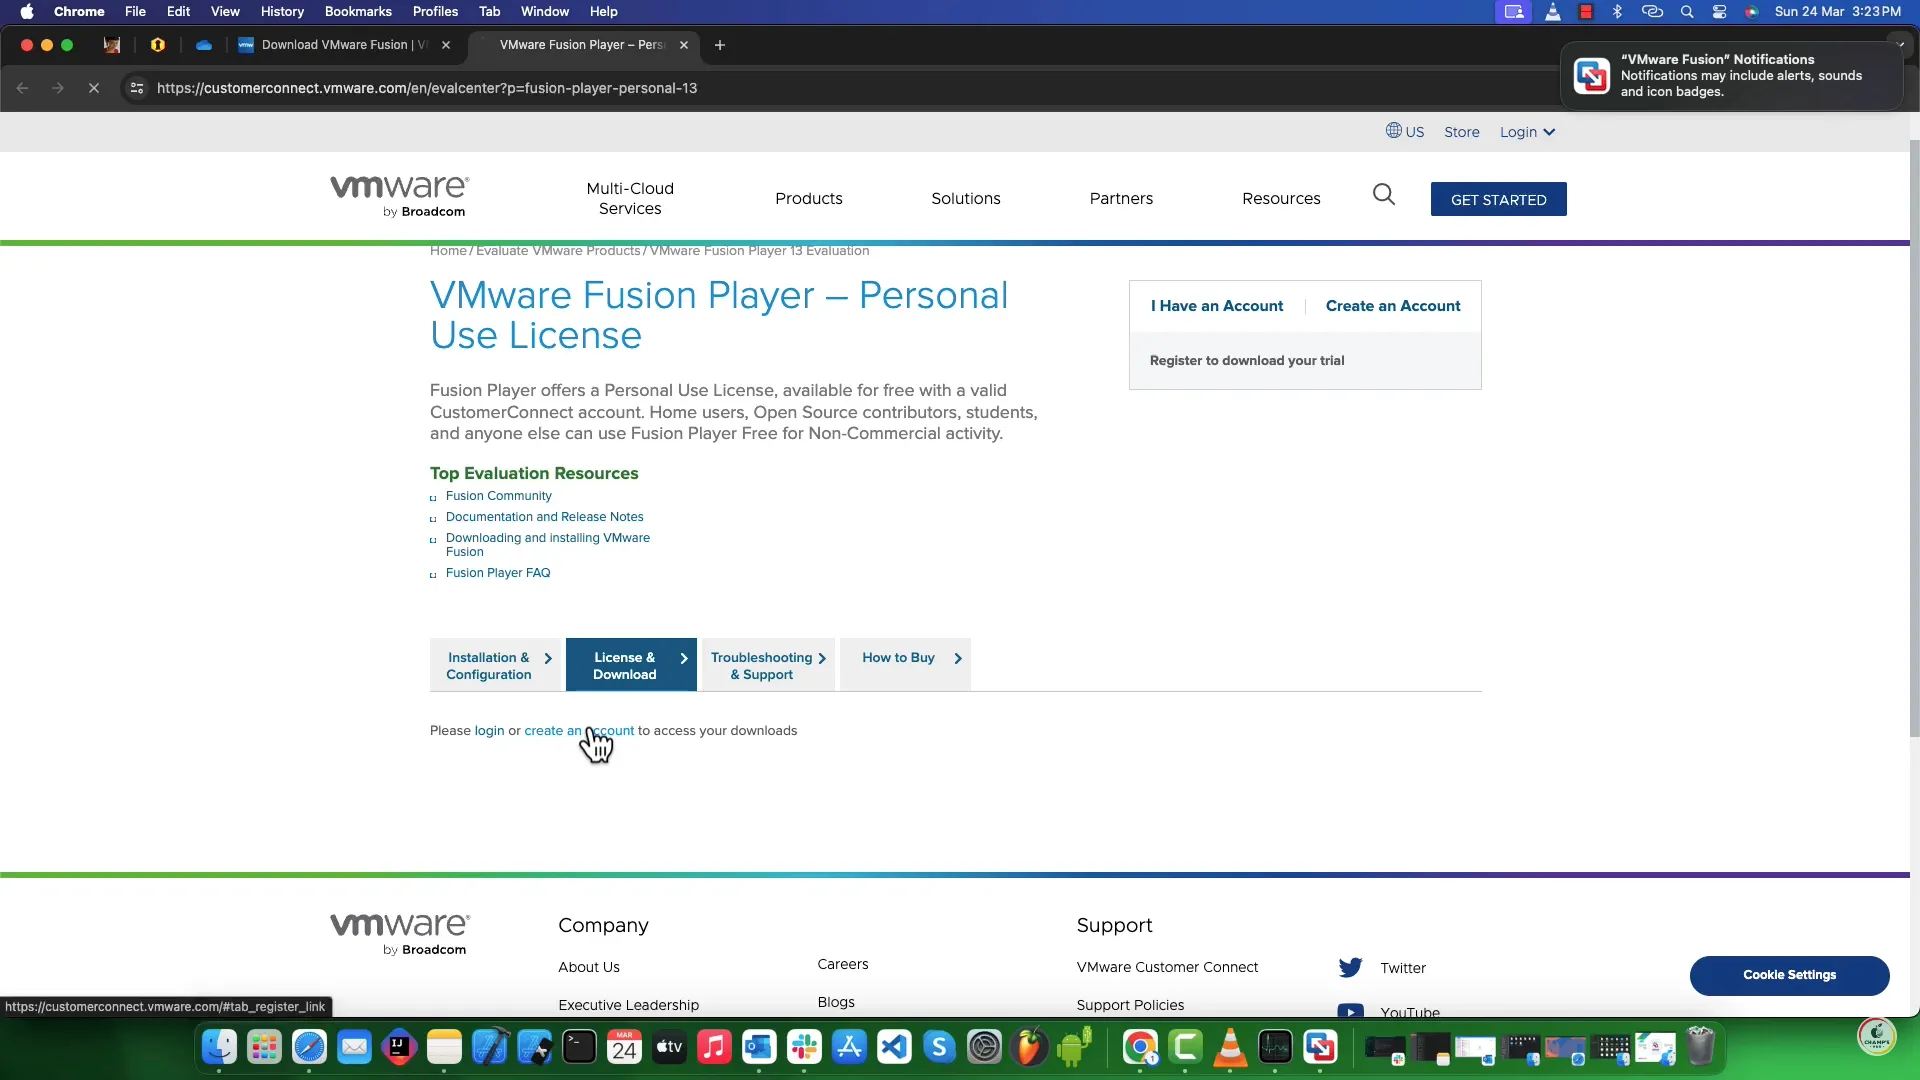Screen dimensions: 1920x1080
Task: Switch to the Create an Account tab
Action: pos(1393,306)
